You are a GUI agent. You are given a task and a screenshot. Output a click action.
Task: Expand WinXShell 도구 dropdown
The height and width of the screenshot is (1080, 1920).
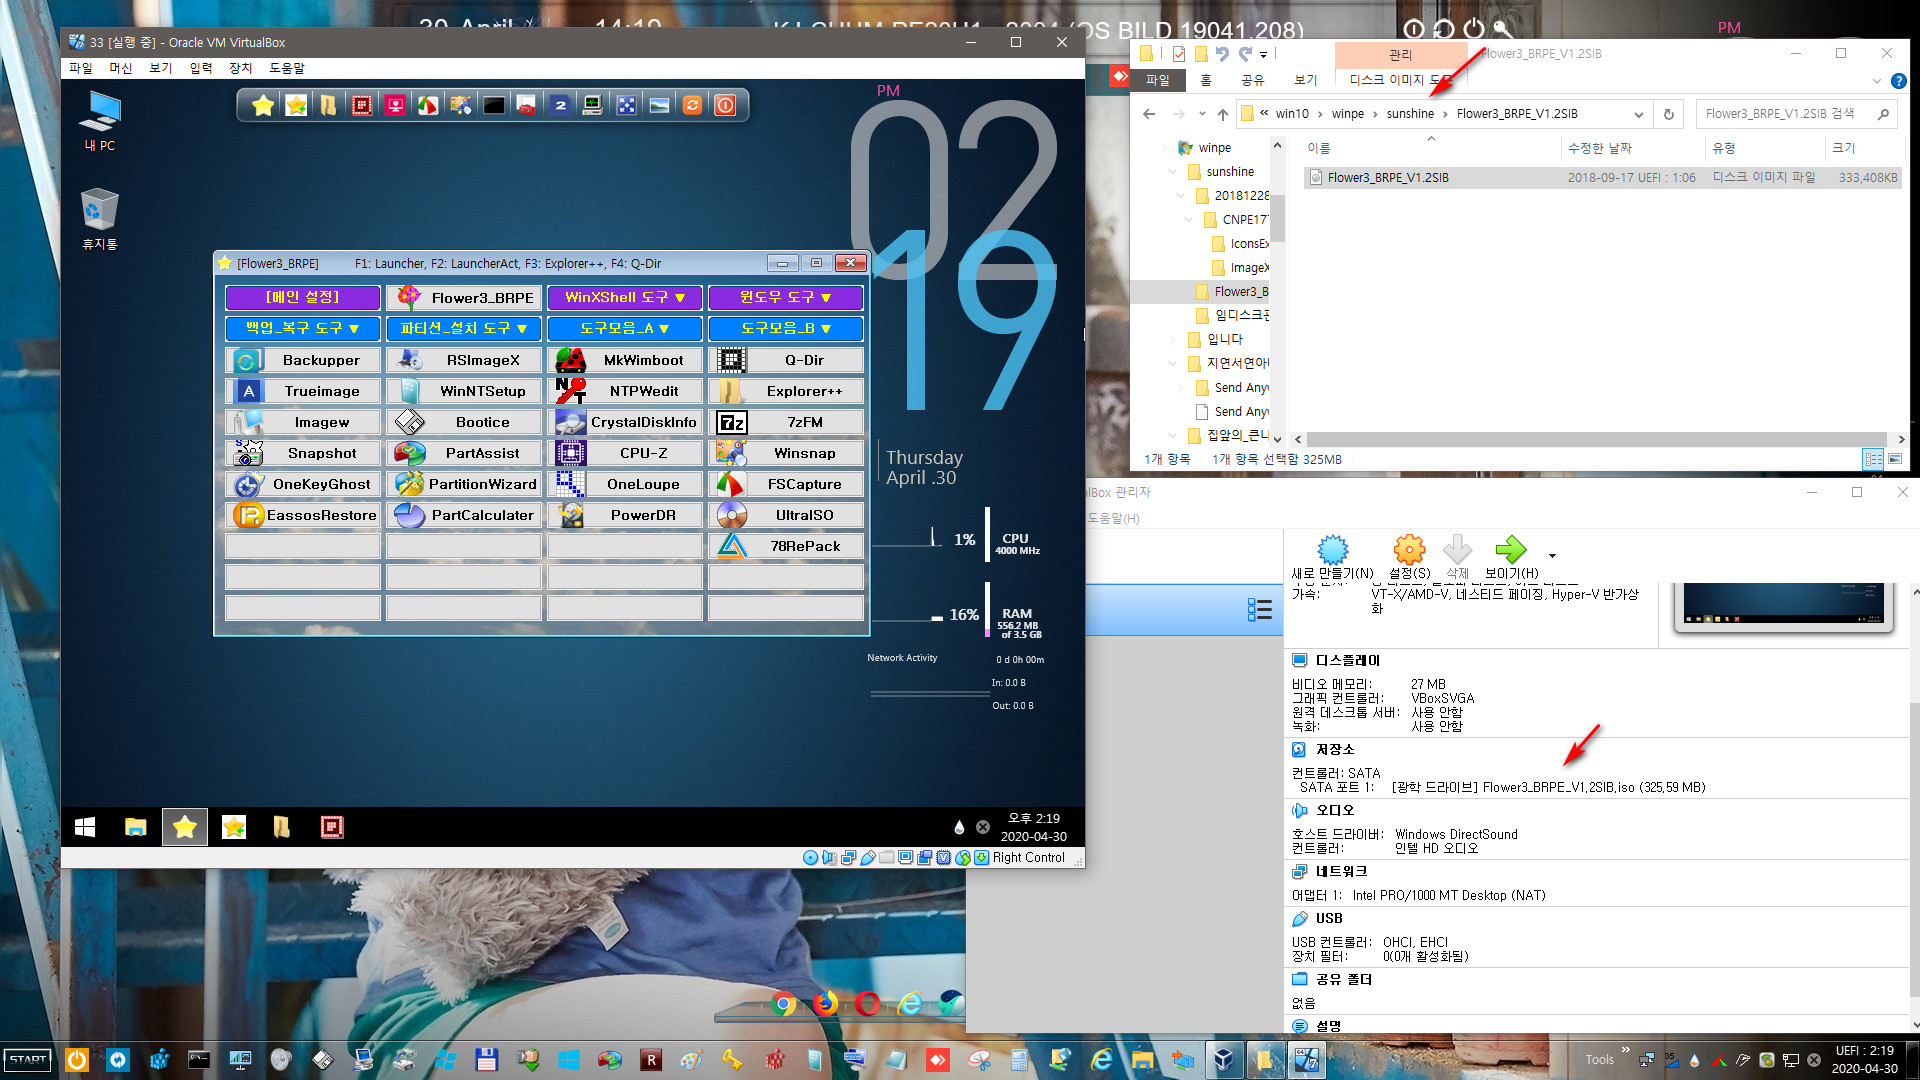[x=625, y=298]
